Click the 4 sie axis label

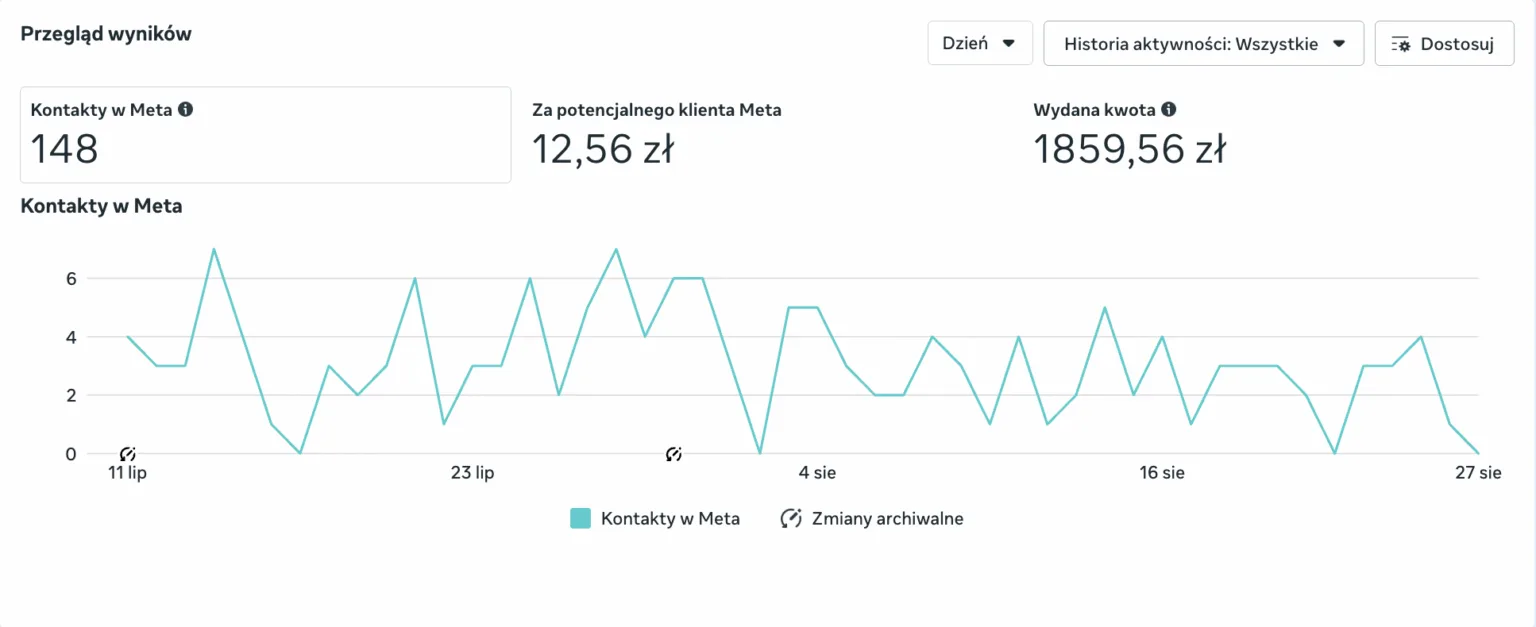(x=817, y=473)
